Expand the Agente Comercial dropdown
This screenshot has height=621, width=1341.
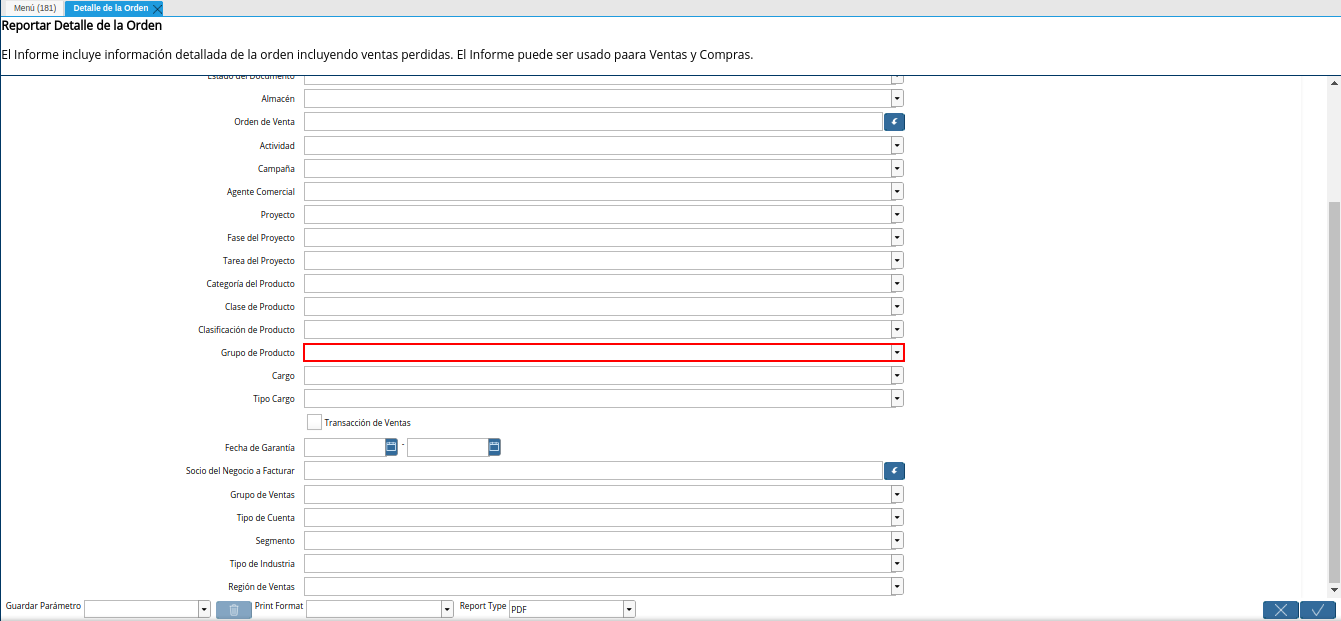click(x=897, y=191)
